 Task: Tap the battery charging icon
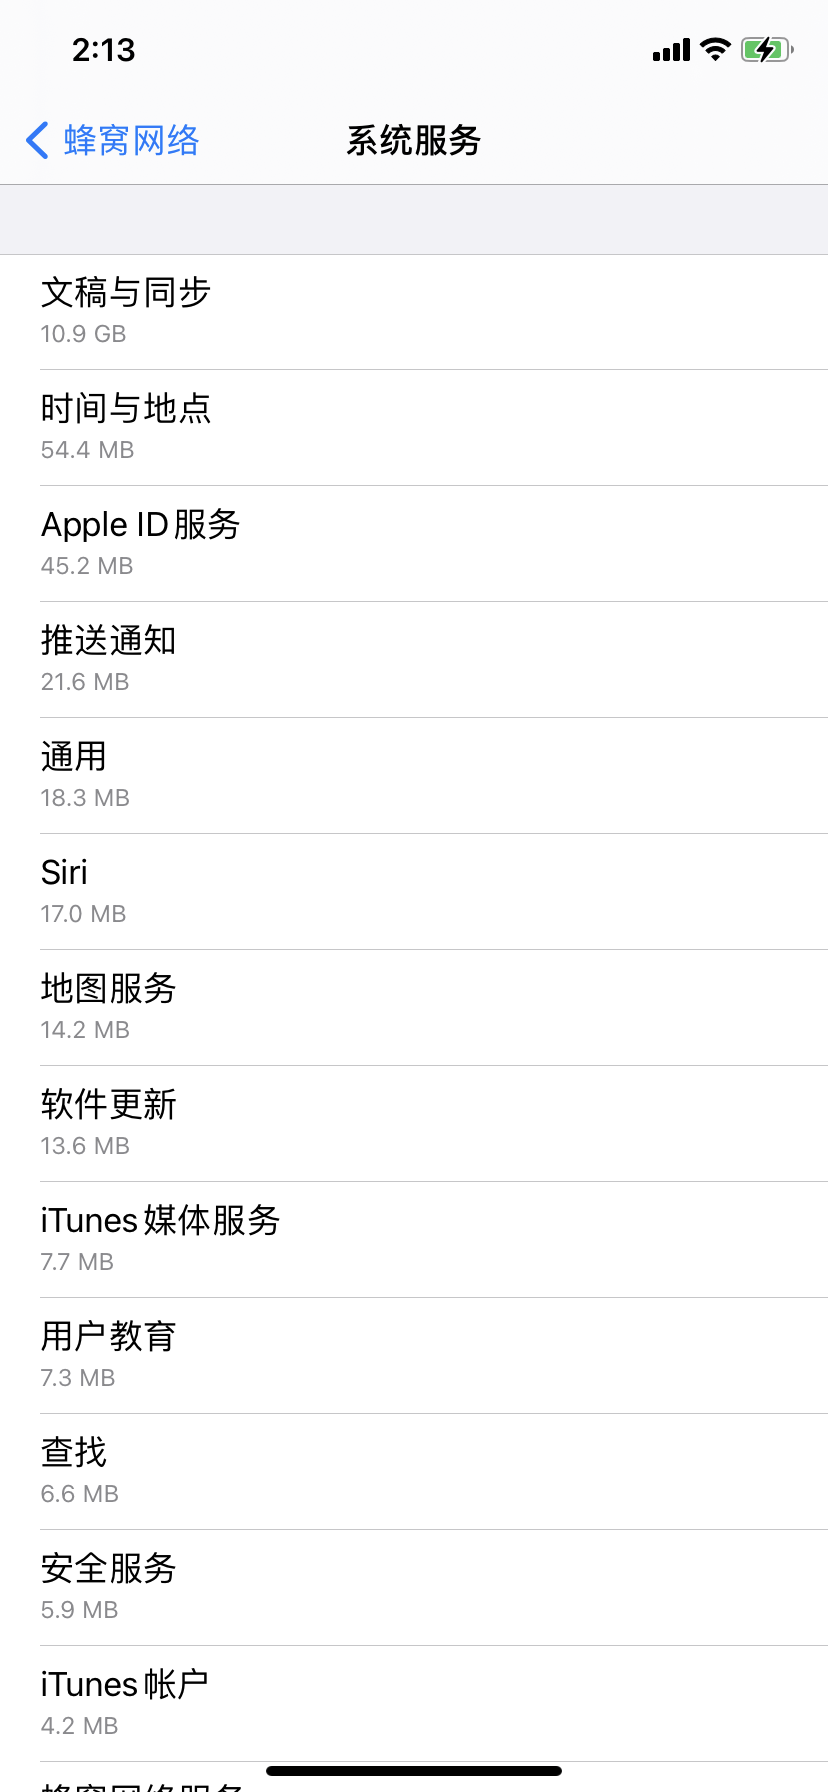(766, 49)
